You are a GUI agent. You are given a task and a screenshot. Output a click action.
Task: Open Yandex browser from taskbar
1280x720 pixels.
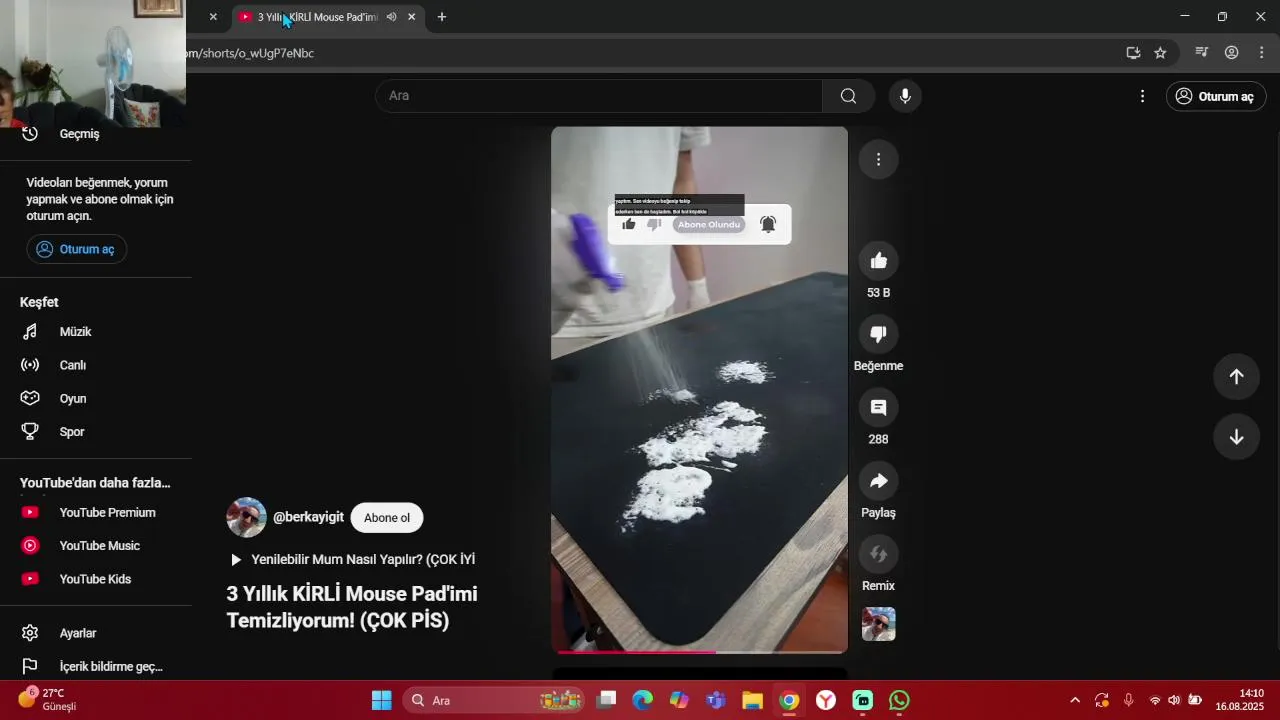tap(826, 700)
